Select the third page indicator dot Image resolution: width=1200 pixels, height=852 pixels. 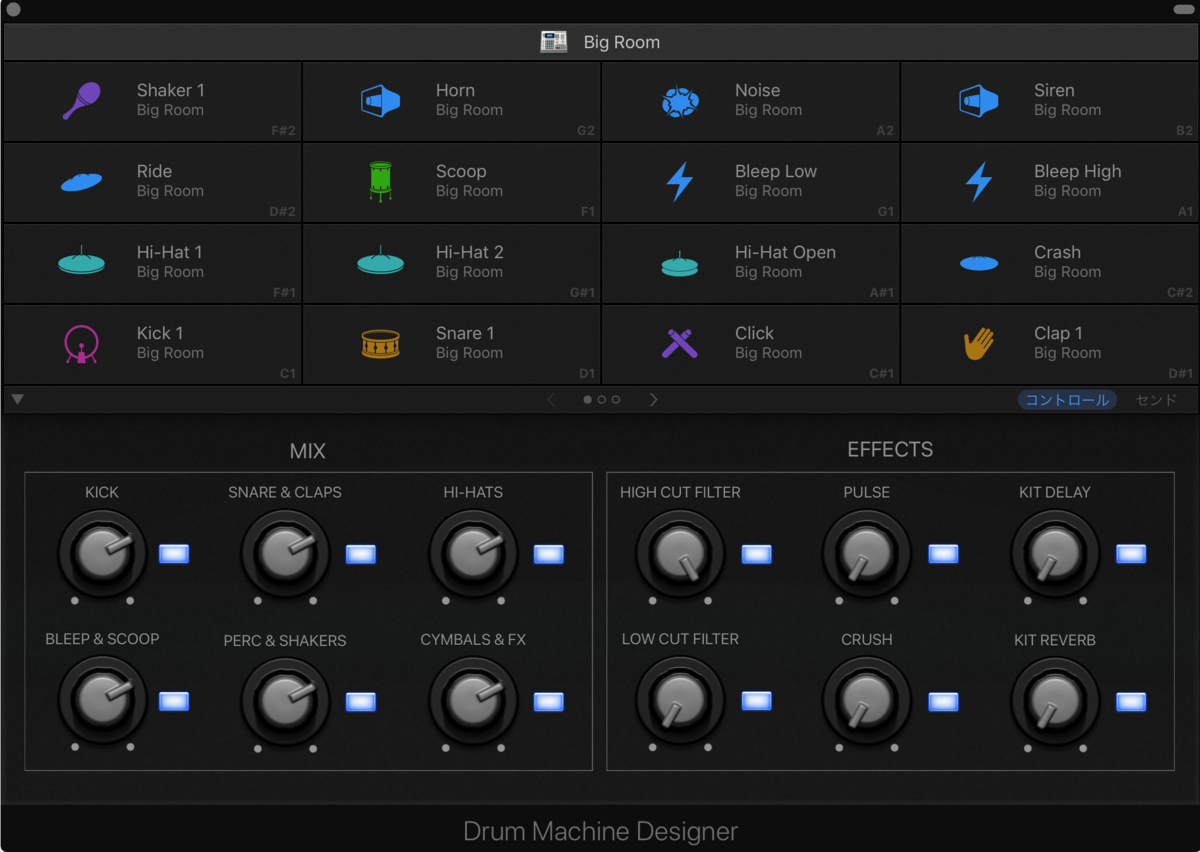(x=615, y=399)
